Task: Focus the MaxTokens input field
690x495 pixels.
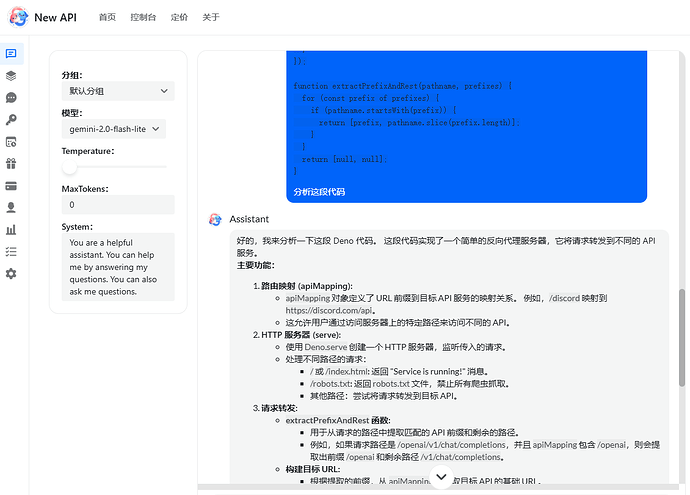Action: 118,205
